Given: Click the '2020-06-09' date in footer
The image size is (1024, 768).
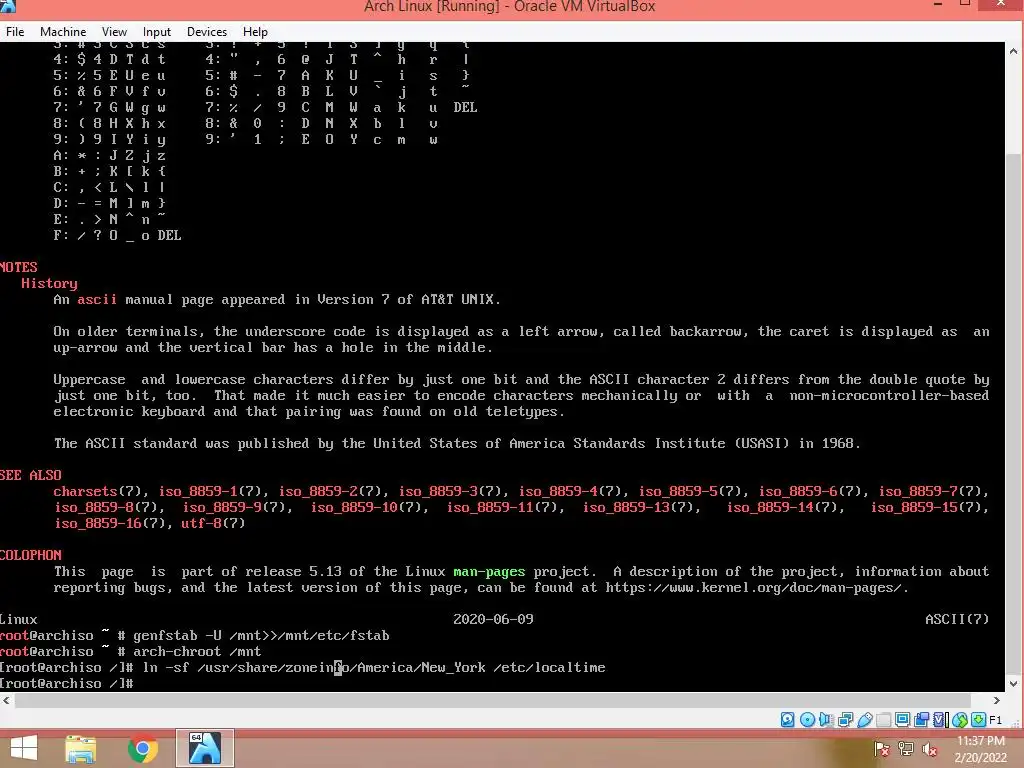Looking at the screenshot, I should tap(493, 619).
